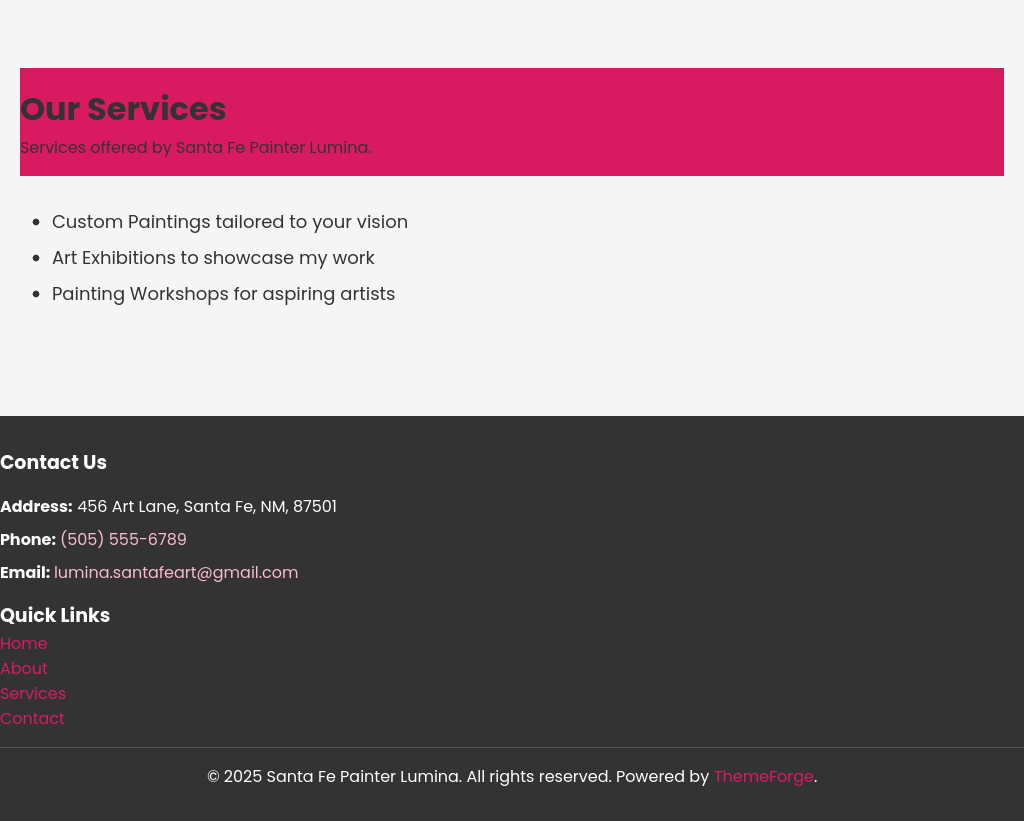The height and width of the screenshot is (821, 1024).
Task: Select the 456 Art Lane address text
Action: click(x=207, y=507)
